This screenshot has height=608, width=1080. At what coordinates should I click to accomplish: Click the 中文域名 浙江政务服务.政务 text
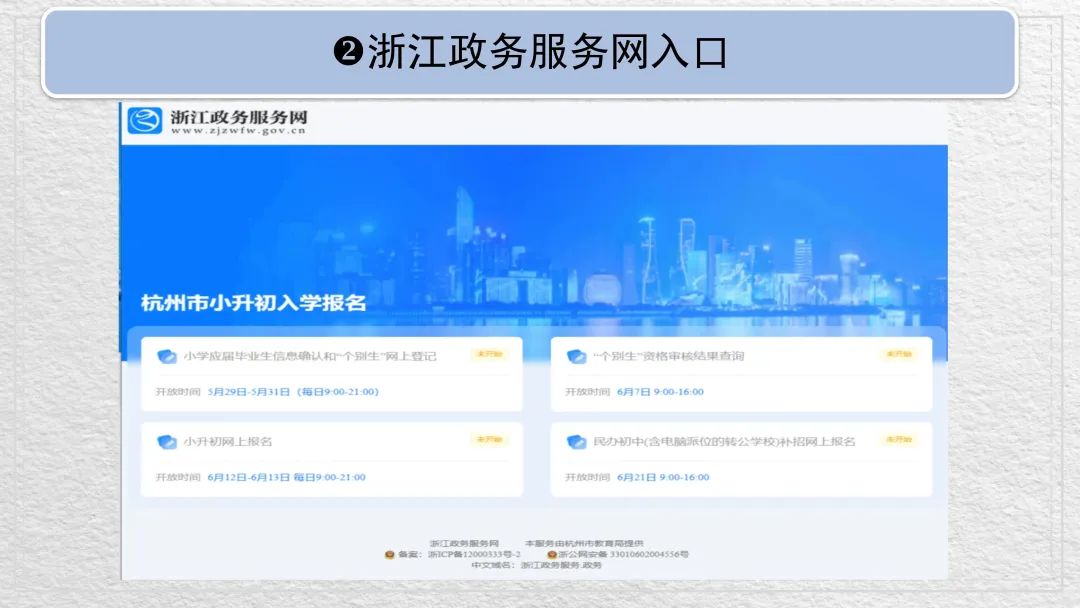pos(537,565)
